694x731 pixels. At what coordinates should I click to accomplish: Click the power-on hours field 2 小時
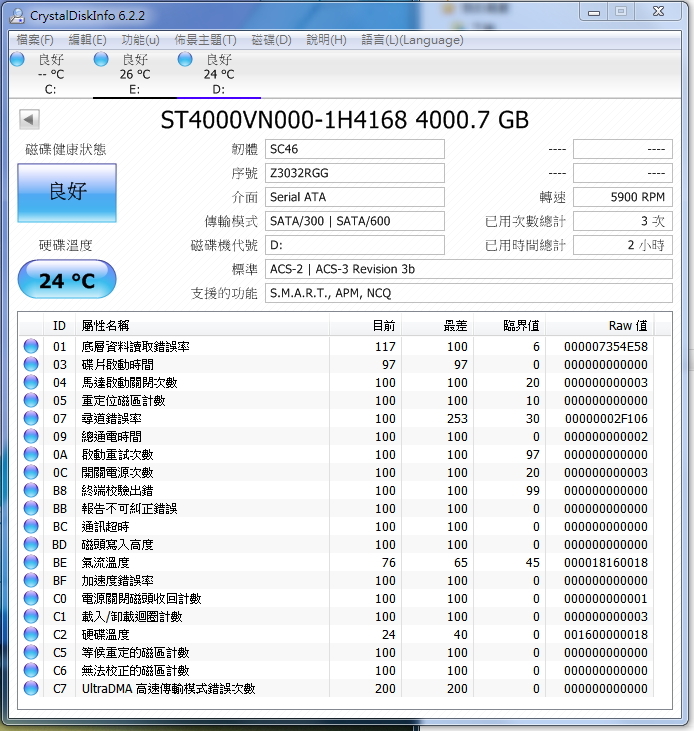[x=623, y=245]
